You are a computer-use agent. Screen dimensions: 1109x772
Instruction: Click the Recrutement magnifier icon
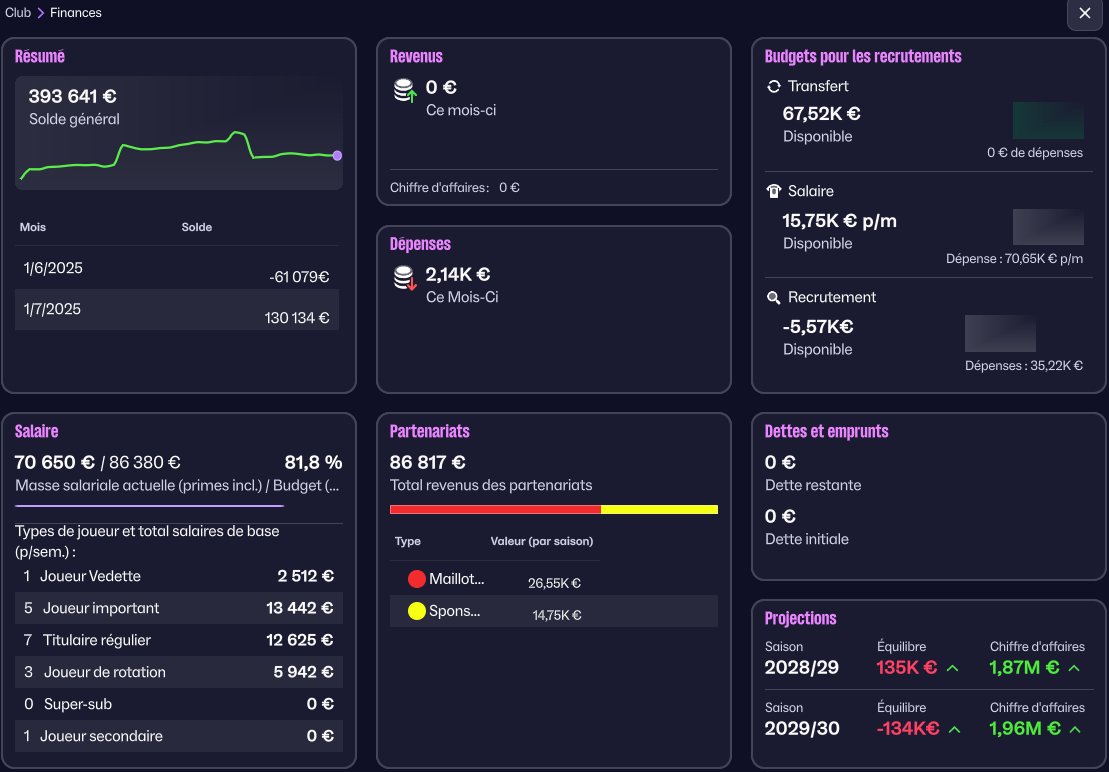point(774,298)
